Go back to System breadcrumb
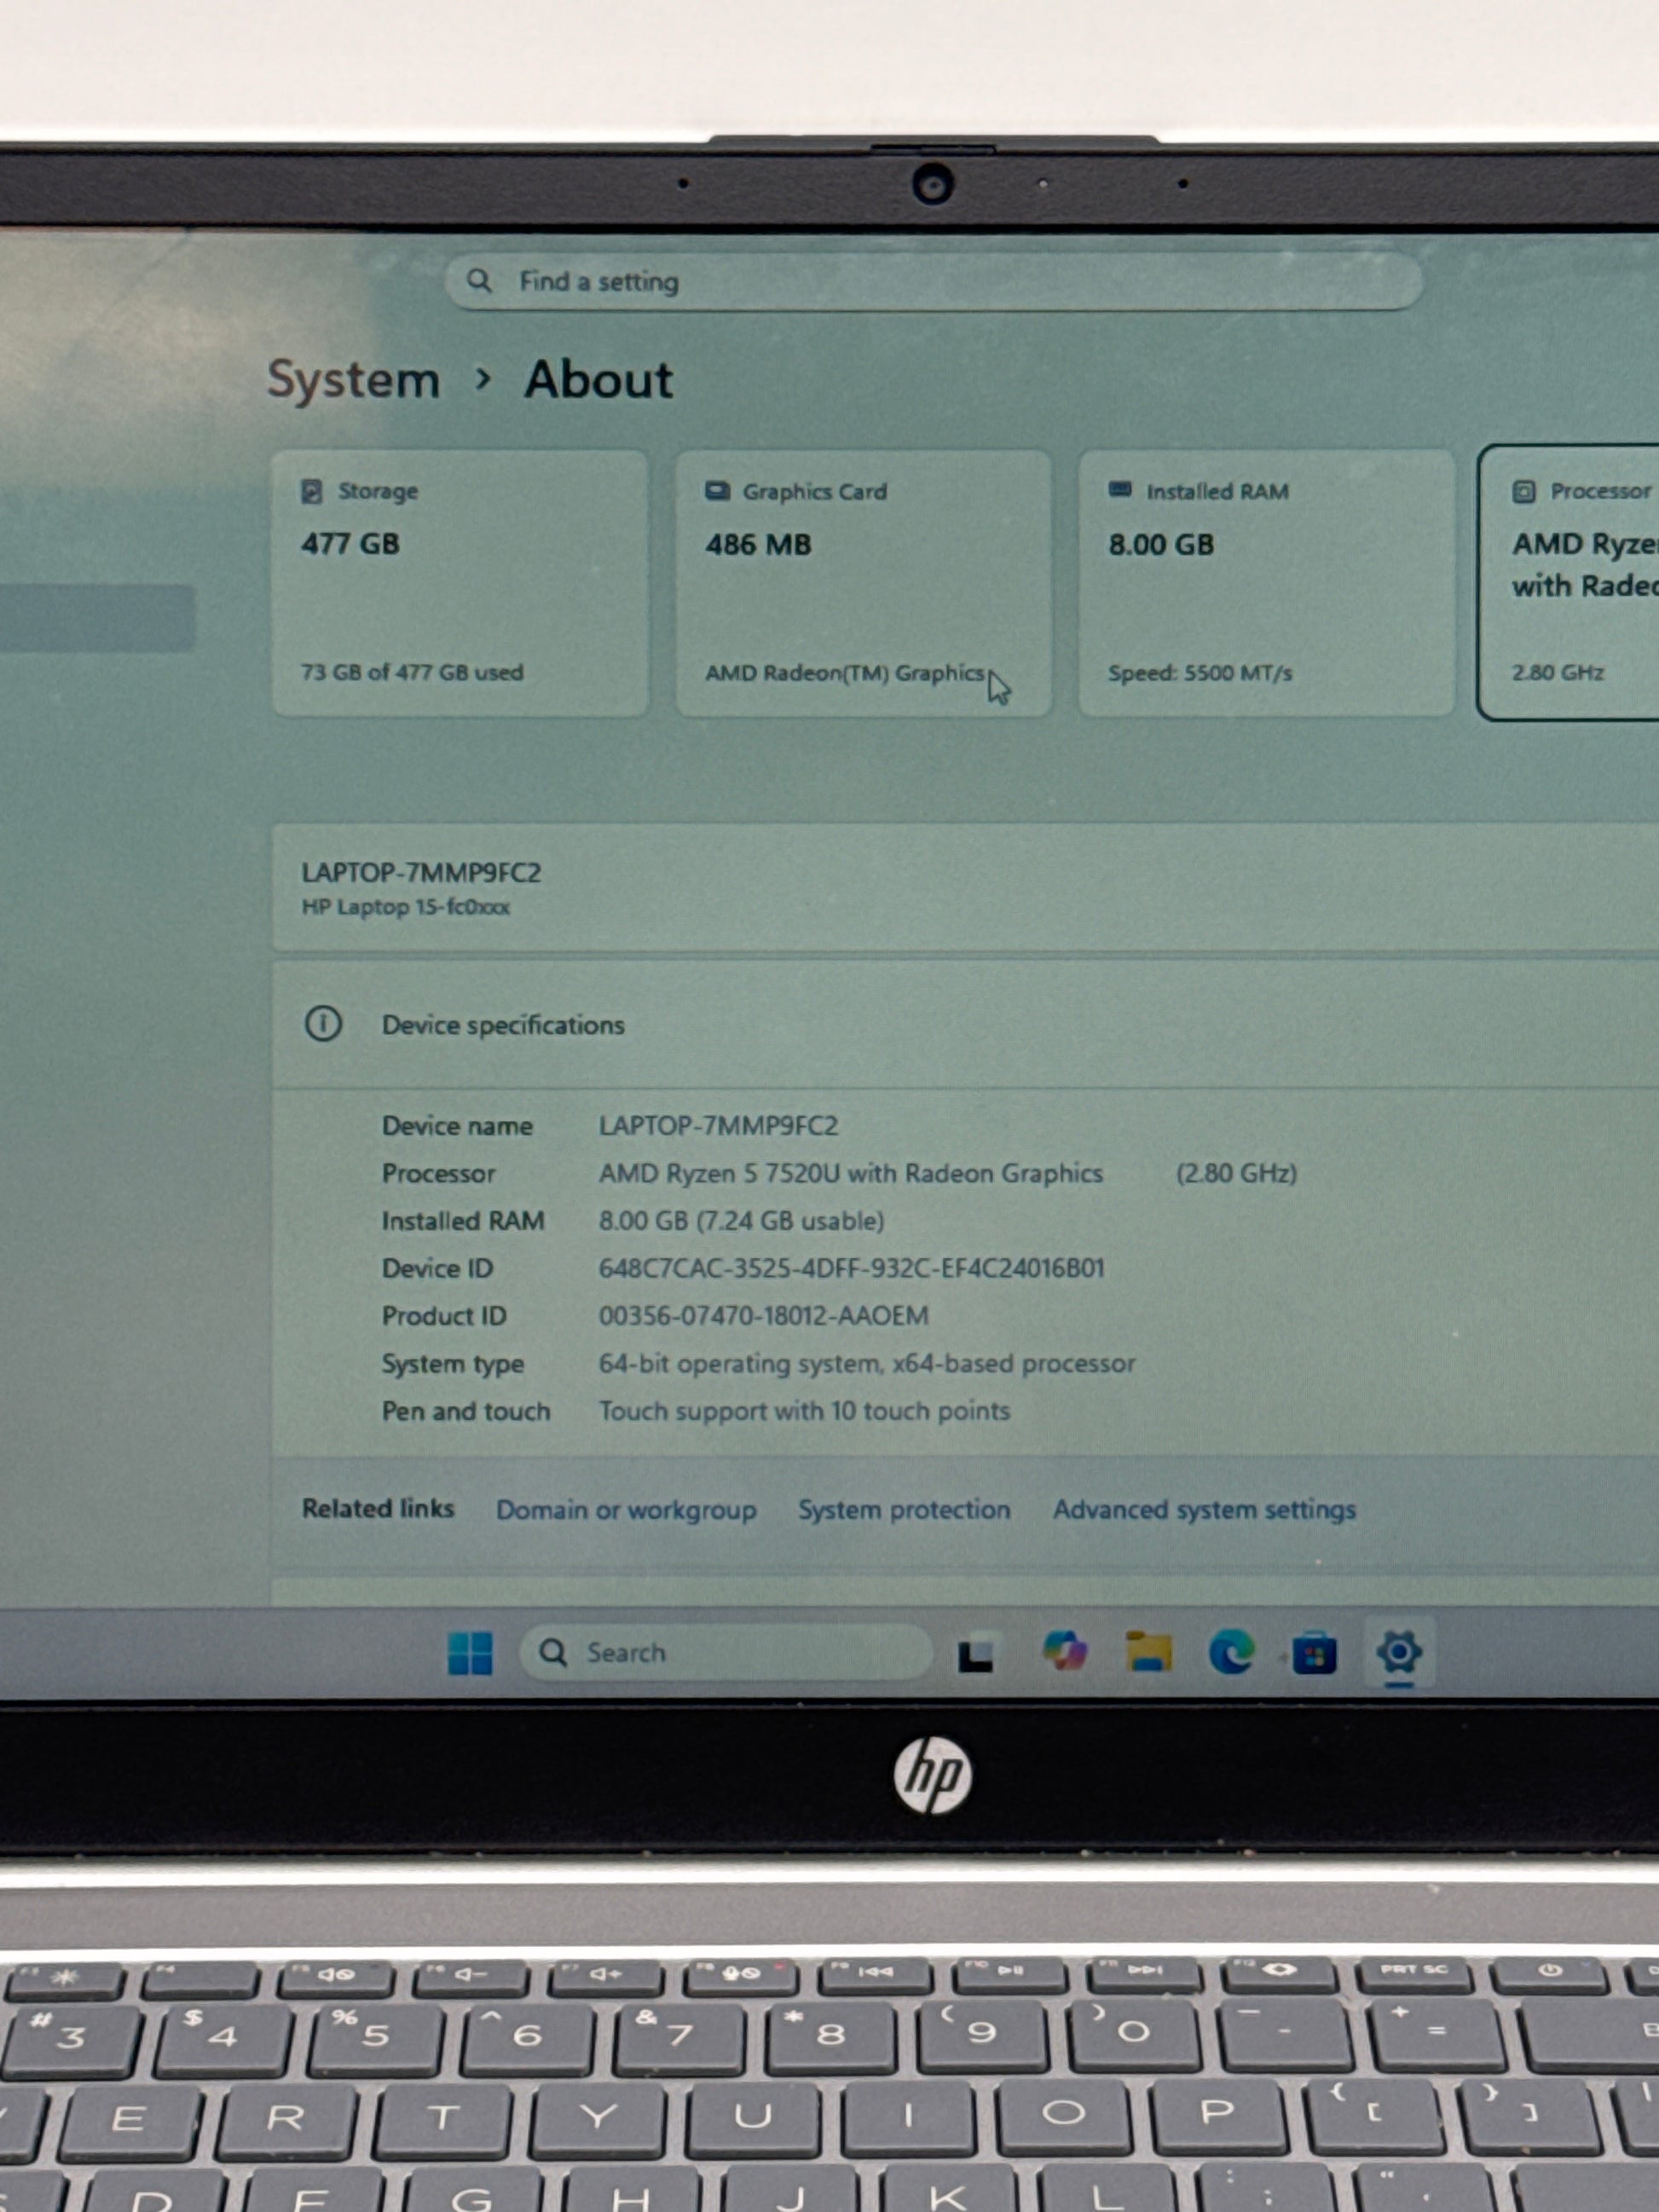Image resolution: width=1659 pixels, height=2212 pixels. click(353, 380)
